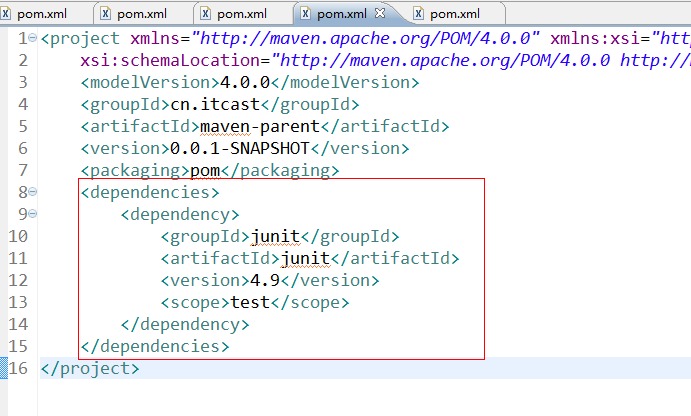Click the junit groupId value on line 10
Screen dimensions: 691x416
tap(275, 236)
